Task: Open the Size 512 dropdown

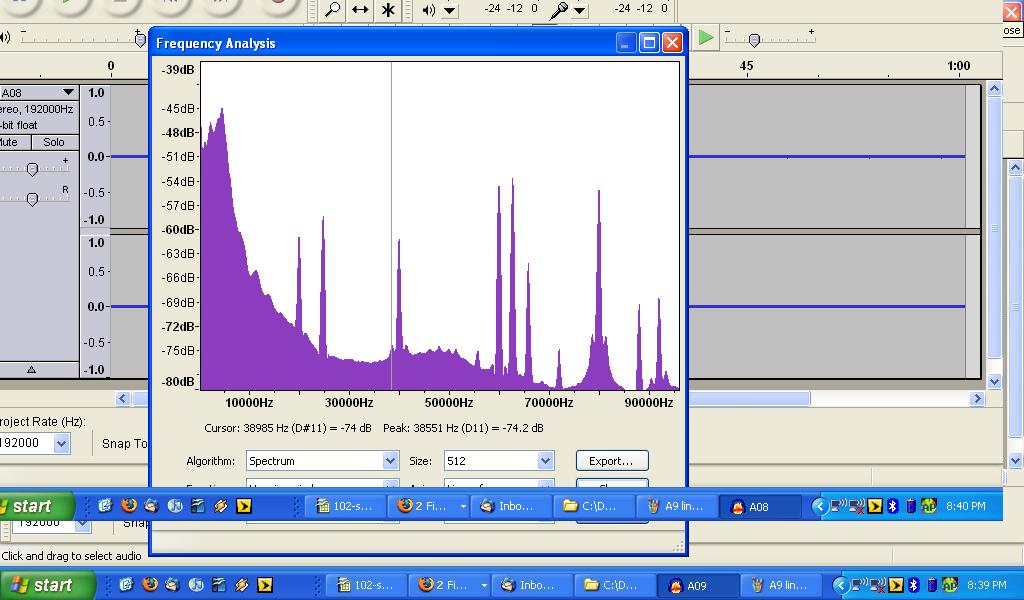Action: coord(545,461)
